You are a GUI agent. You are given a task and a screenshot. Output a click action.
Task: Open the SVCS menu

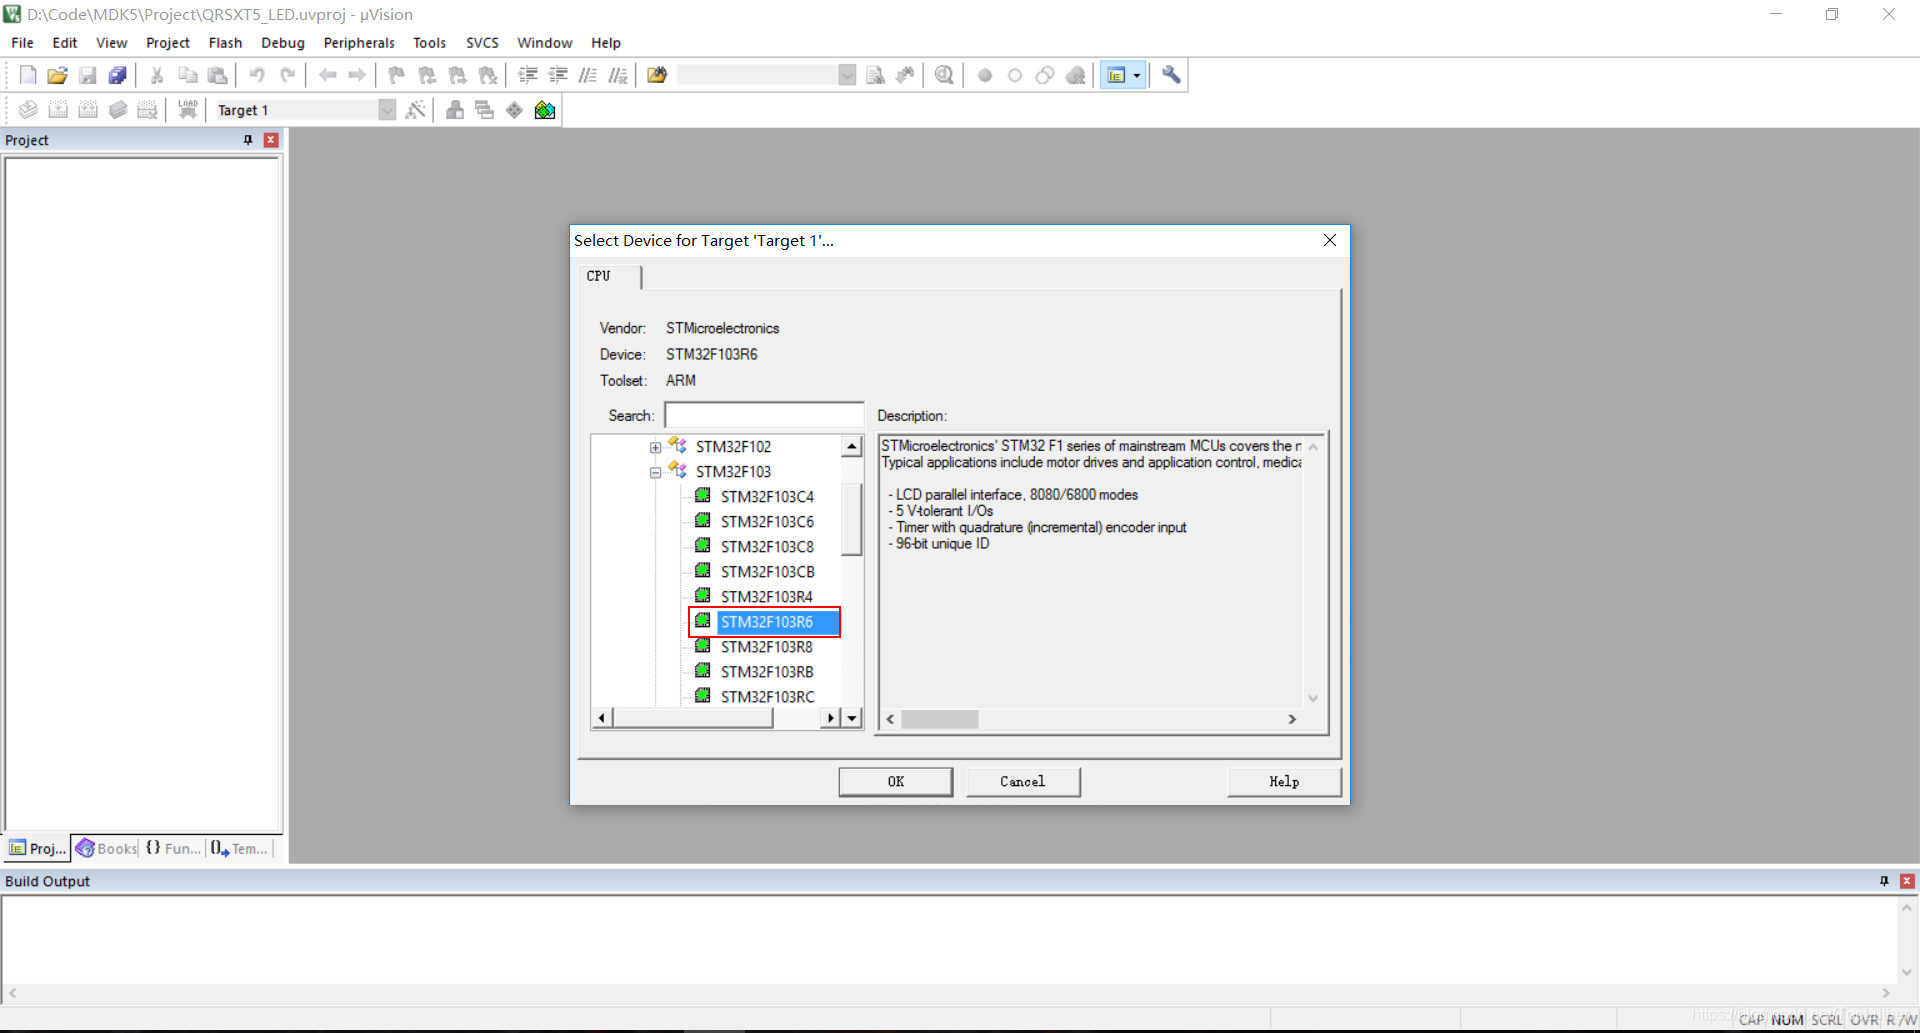tap(482, 43)
